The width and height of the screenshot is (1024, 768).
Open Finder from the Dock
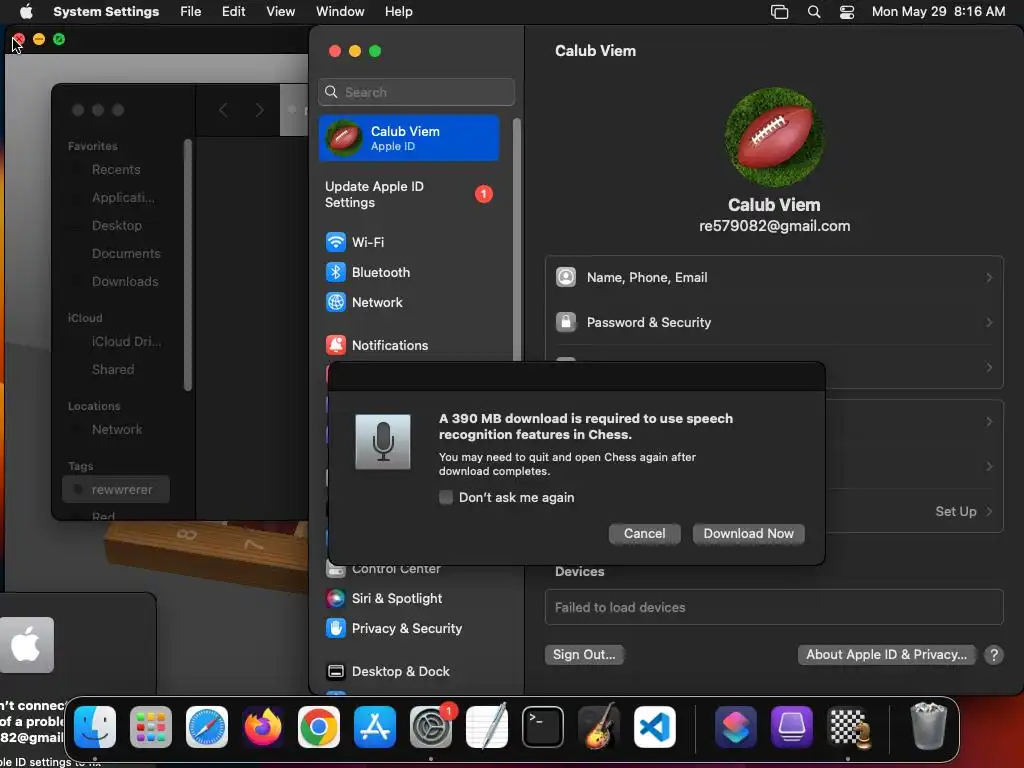point(95,727)
